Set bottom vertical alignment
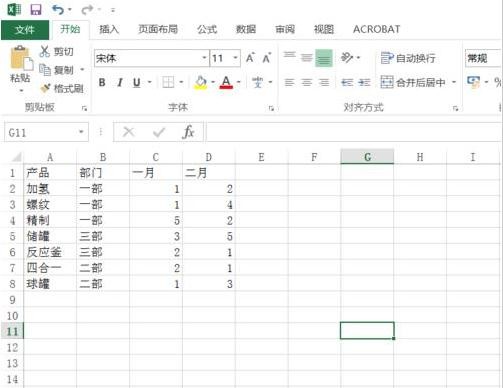This screenshot has width=503, height=388. (324, 58)
